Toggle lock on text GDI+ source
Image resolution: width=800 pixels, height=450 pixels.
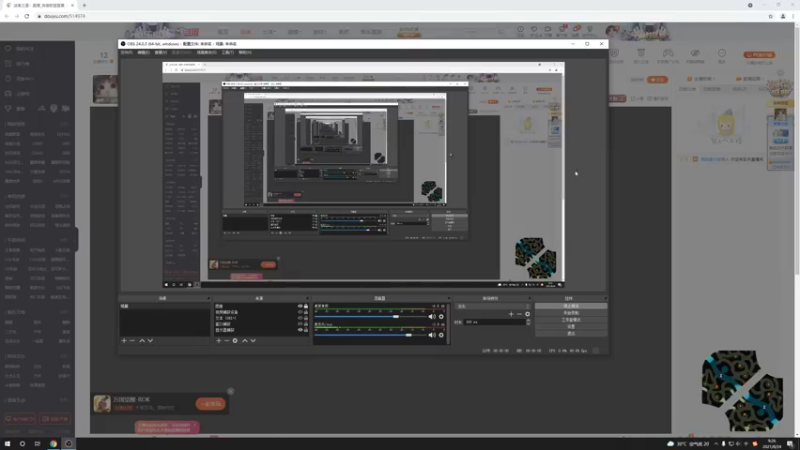[306, 318]
